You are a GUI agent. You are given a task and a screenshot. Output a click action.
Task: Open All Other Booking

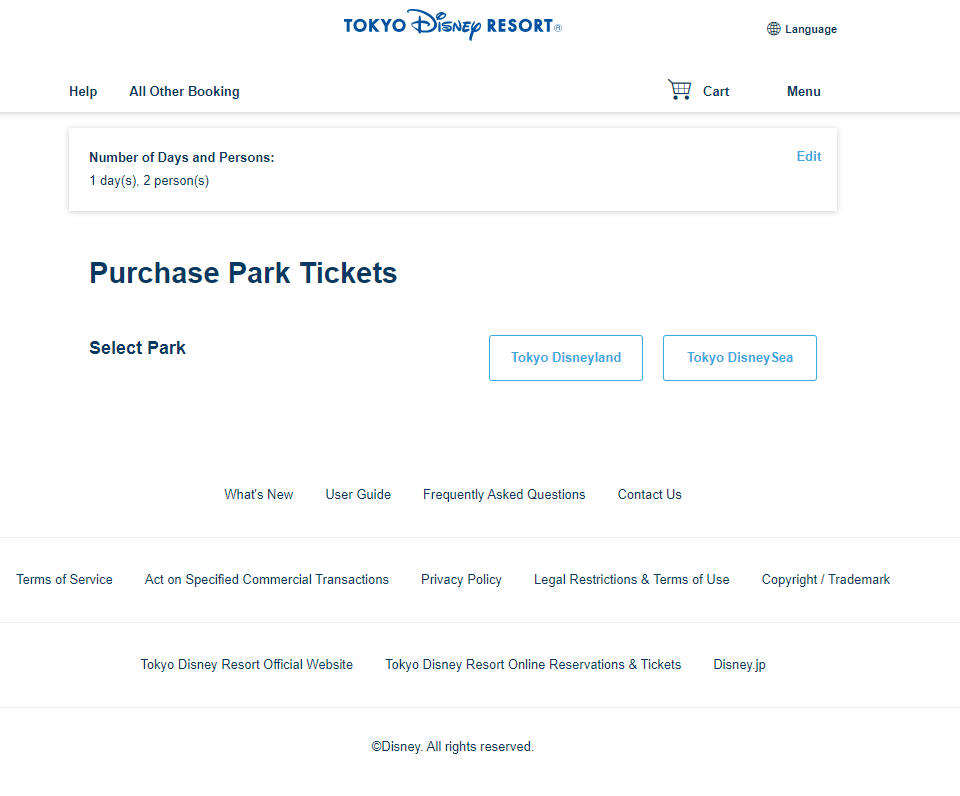tap(184, 91)
